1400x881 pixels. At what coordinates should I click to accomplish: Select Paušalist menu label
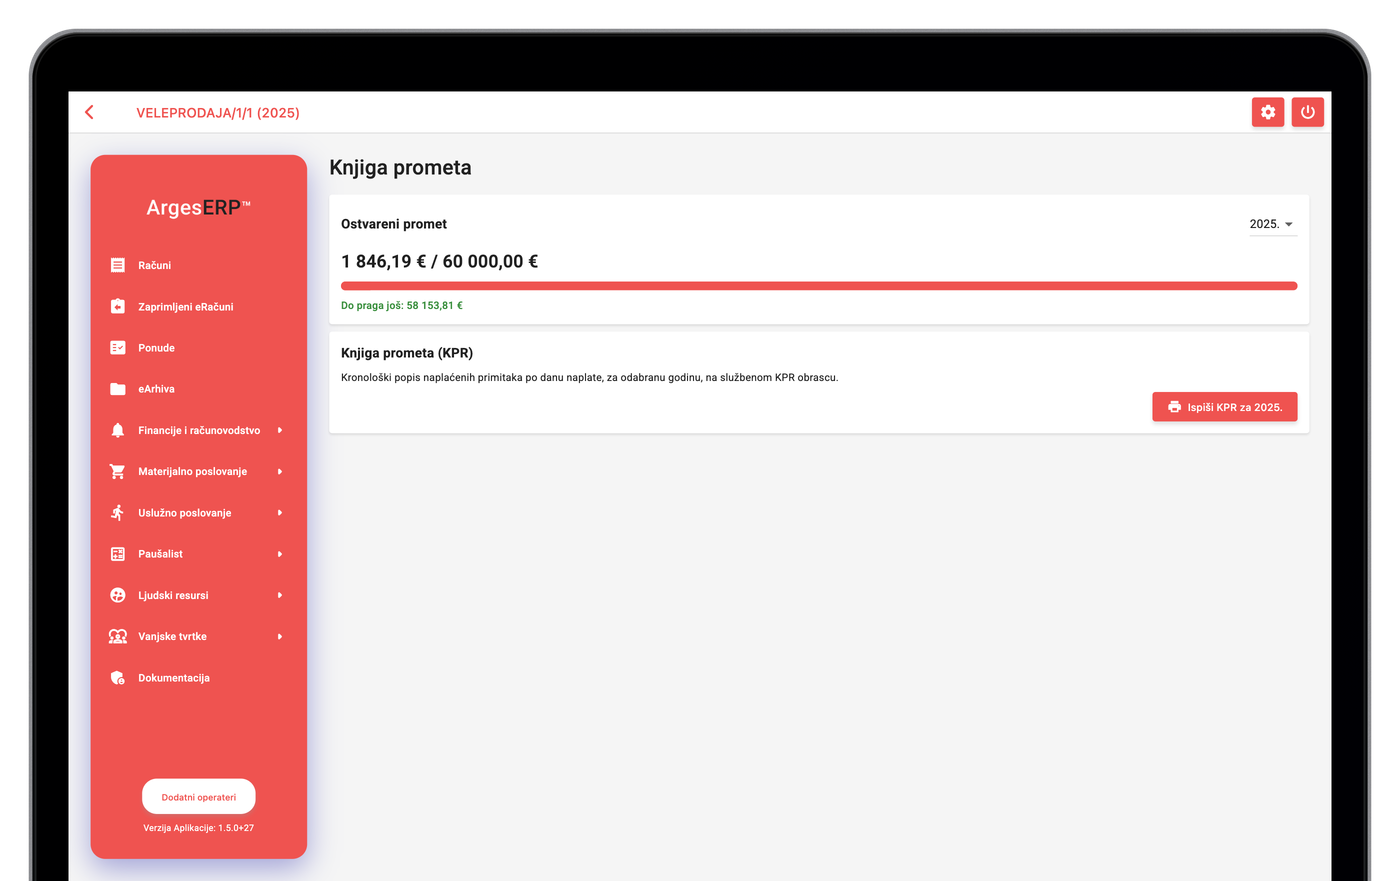(160, 554)
